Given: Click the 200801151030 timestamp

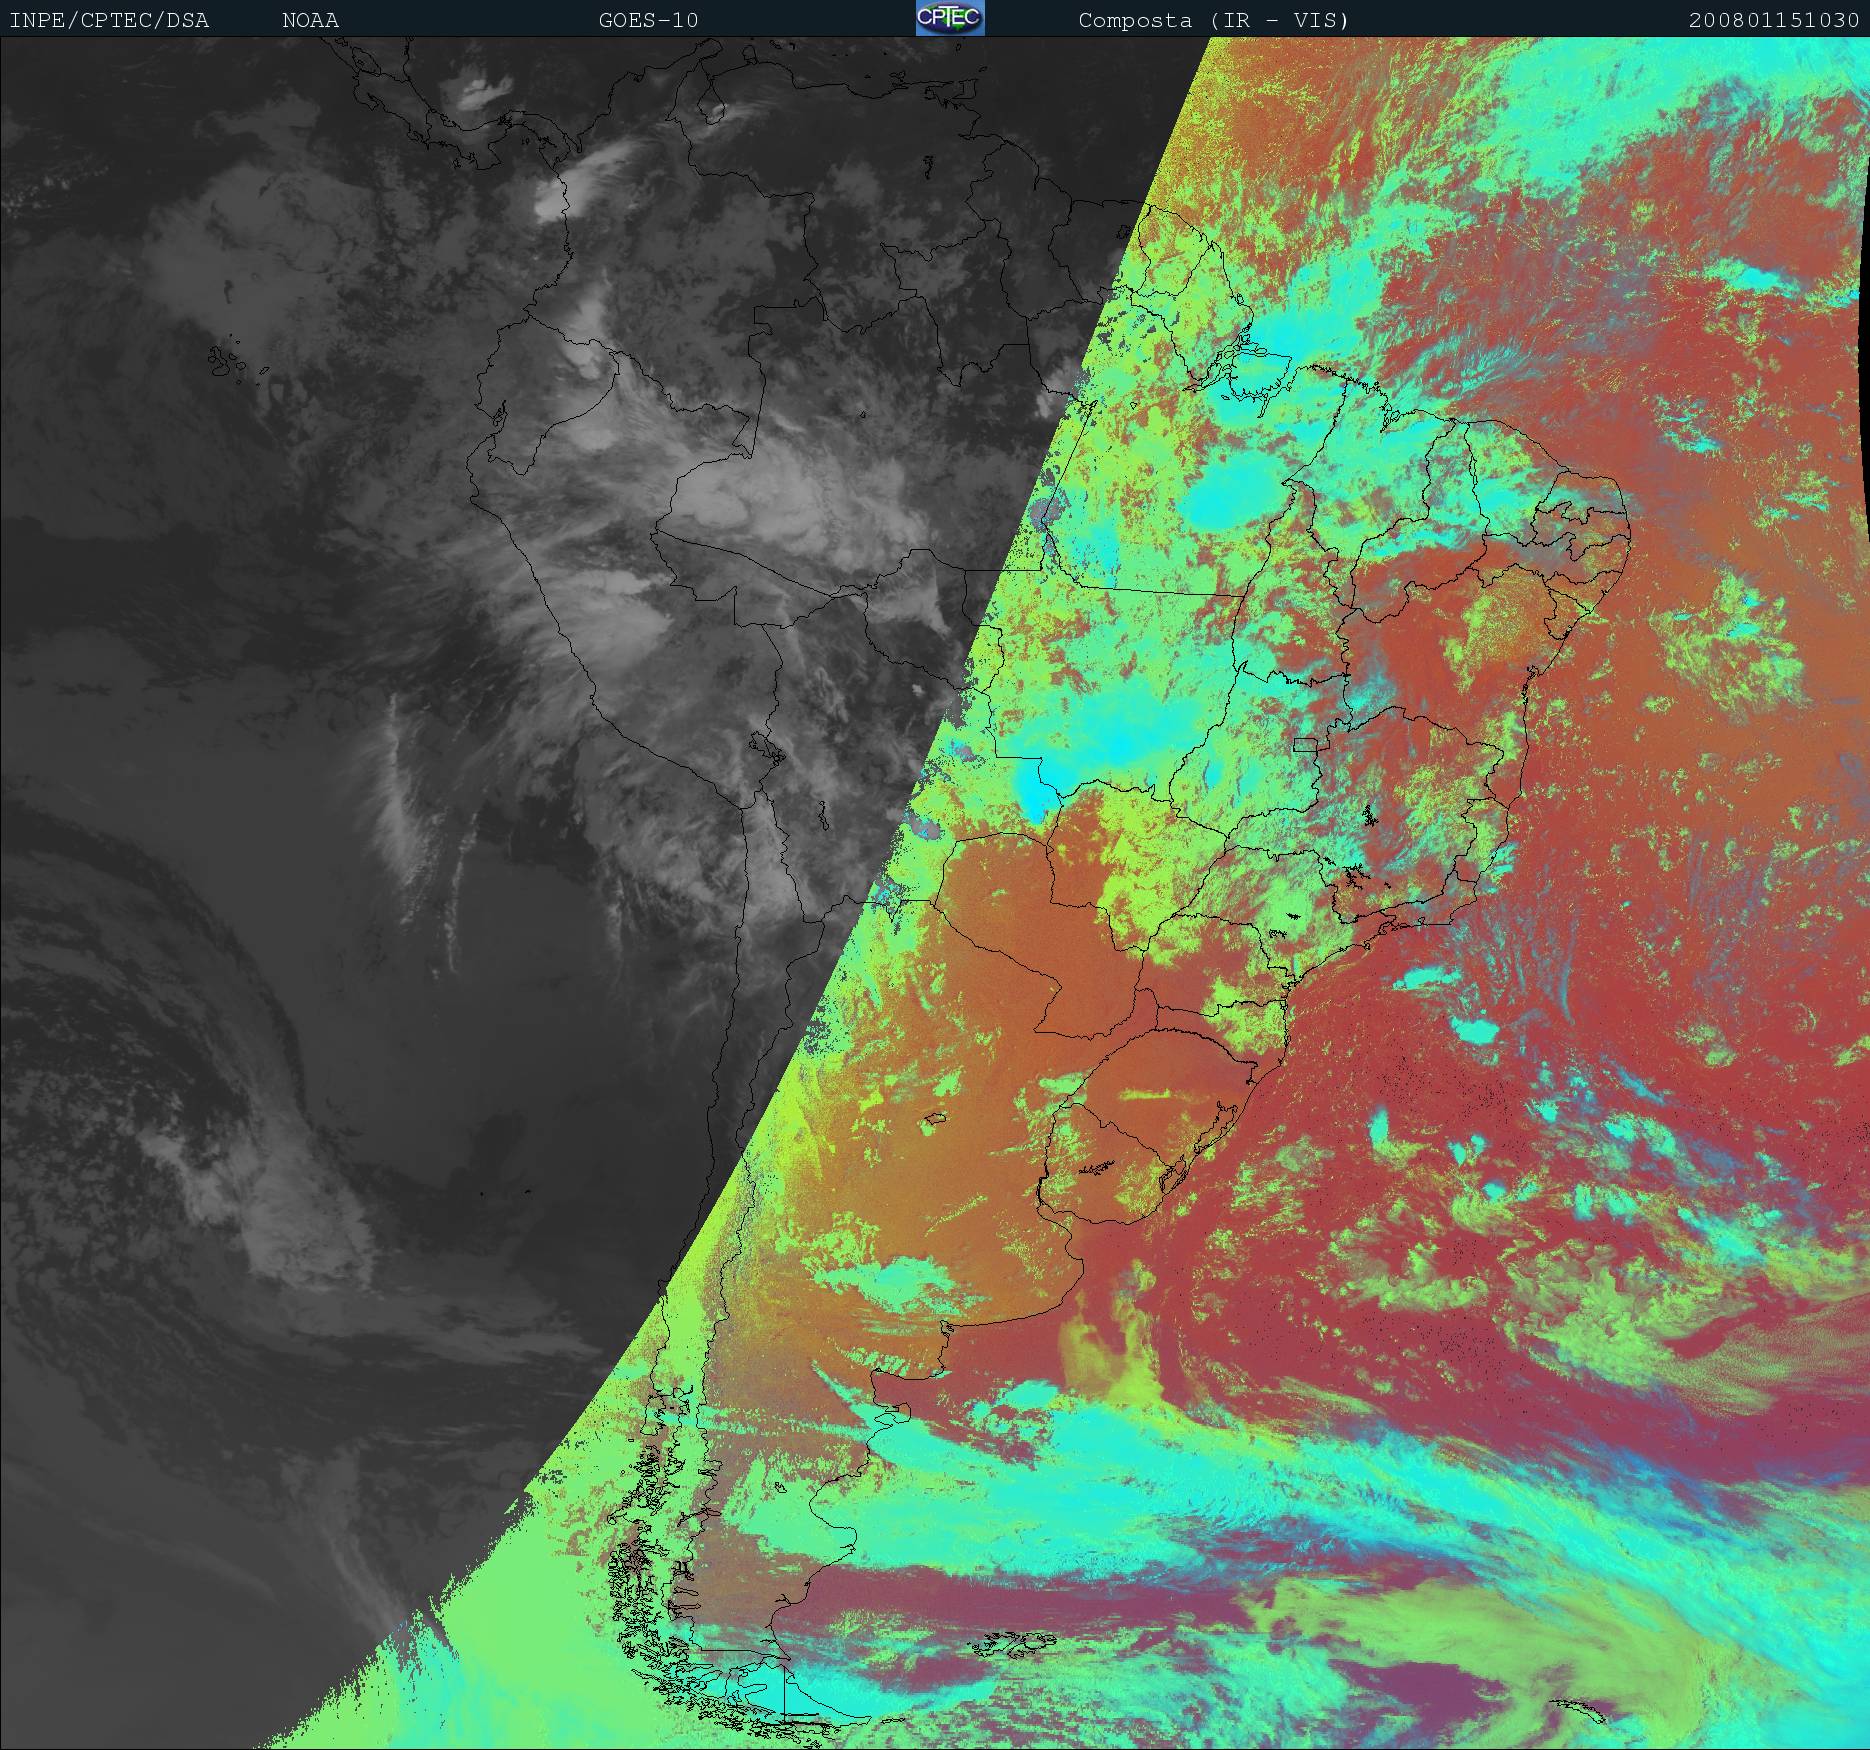Looking at the screenshot, I should pyautogui.click(x=1773, y=20).
